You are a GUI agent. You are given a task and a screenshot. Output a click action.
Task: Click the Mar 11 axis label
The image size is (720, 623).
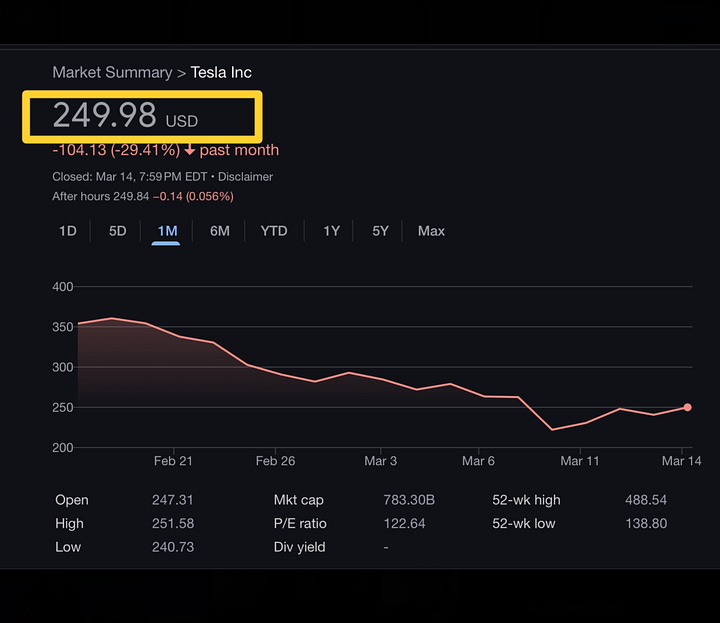click(580, 461)
